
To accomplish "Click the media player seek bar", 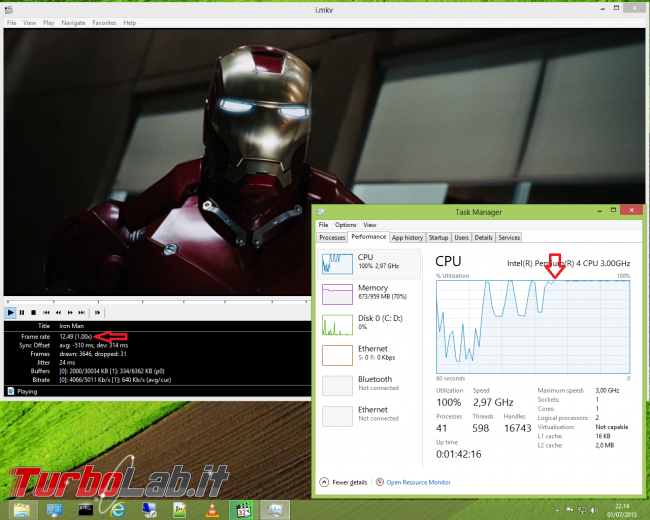I will [x=158, y=301].
